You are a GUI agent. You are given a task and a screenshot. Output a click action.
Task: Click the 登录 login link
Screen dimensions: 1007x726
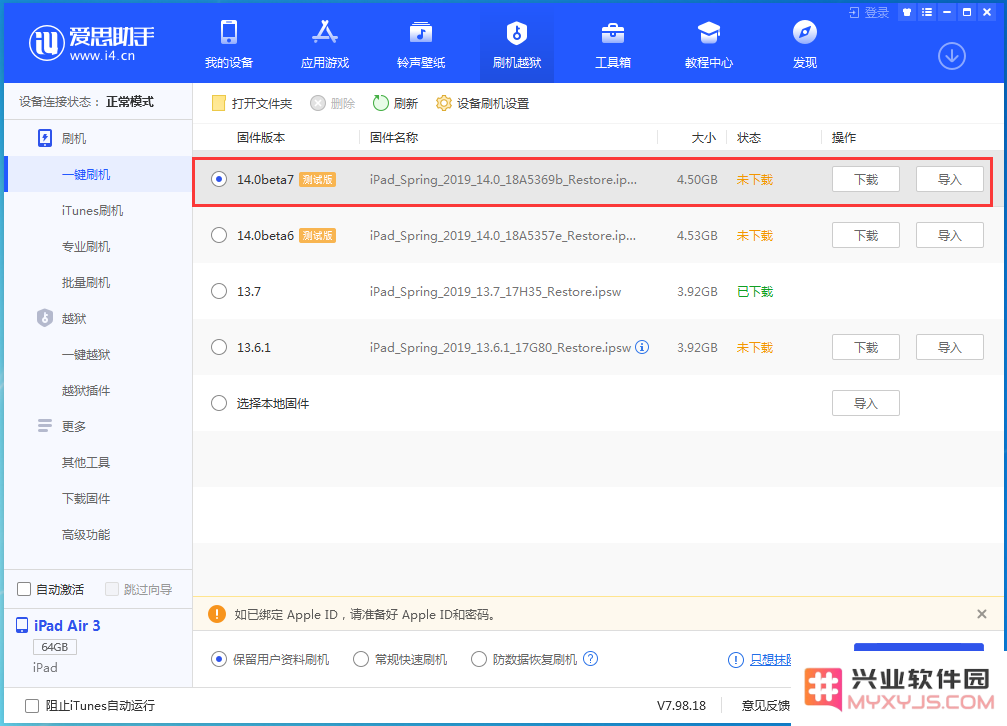pos(869,12)
